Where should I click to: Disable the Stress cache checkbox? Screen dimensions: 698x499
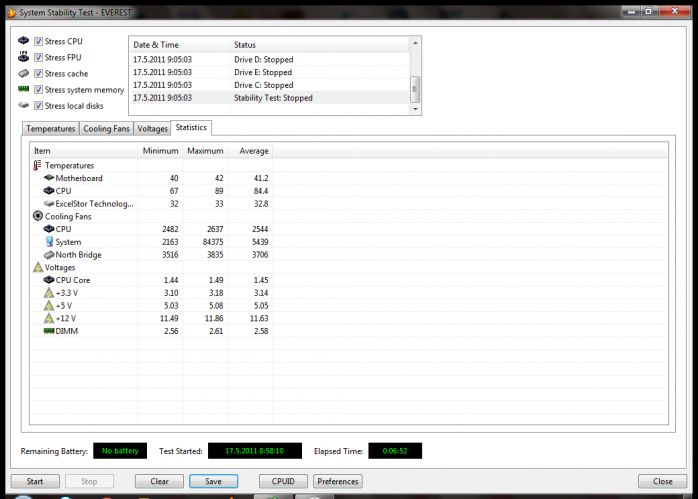[38, 73]
